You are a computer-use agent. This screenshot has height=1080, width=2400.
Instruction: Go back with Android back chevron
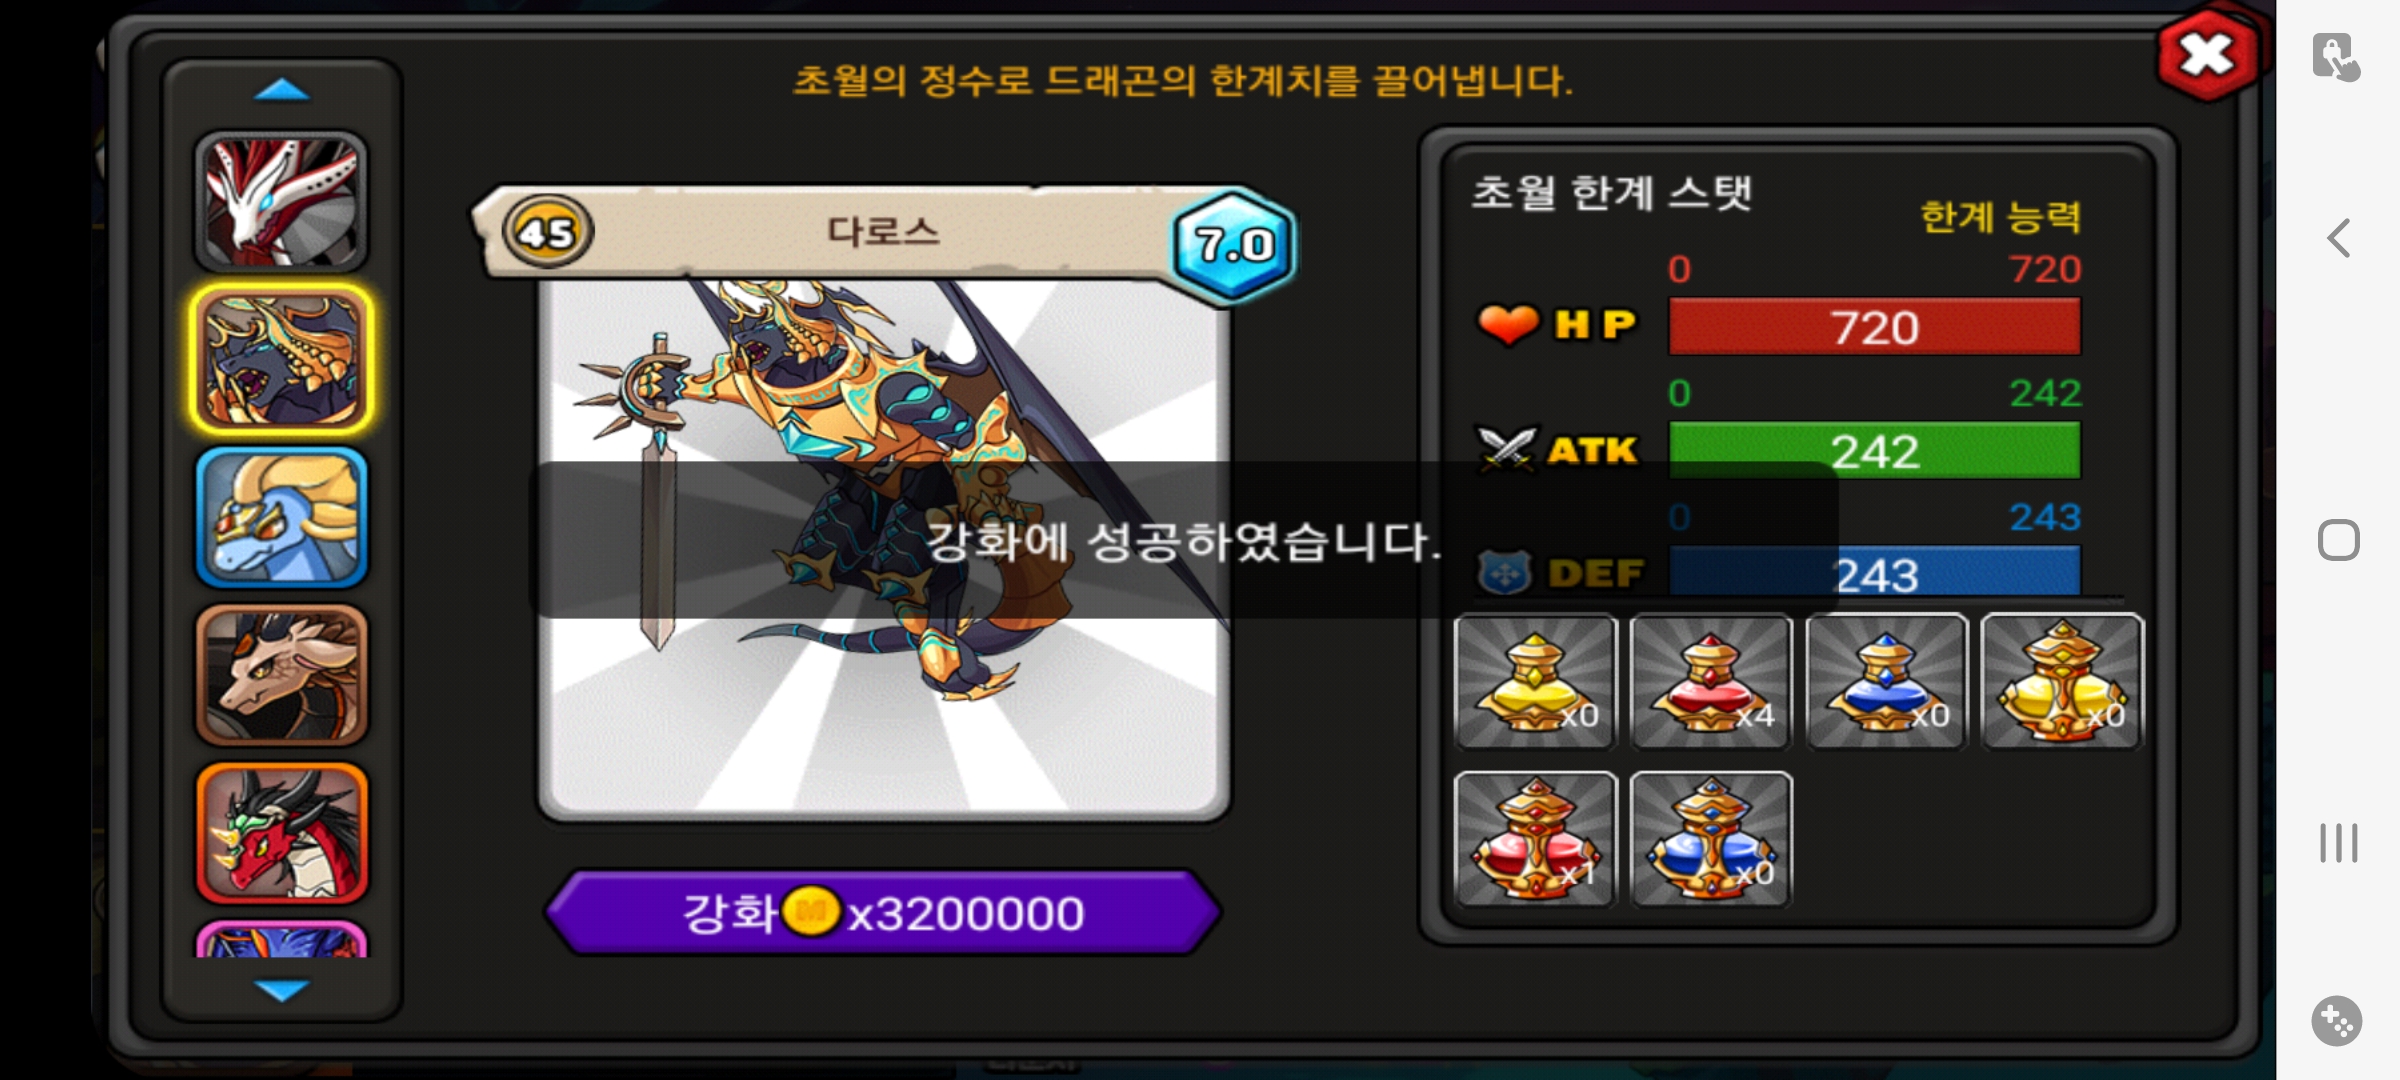pos(2338,238)
